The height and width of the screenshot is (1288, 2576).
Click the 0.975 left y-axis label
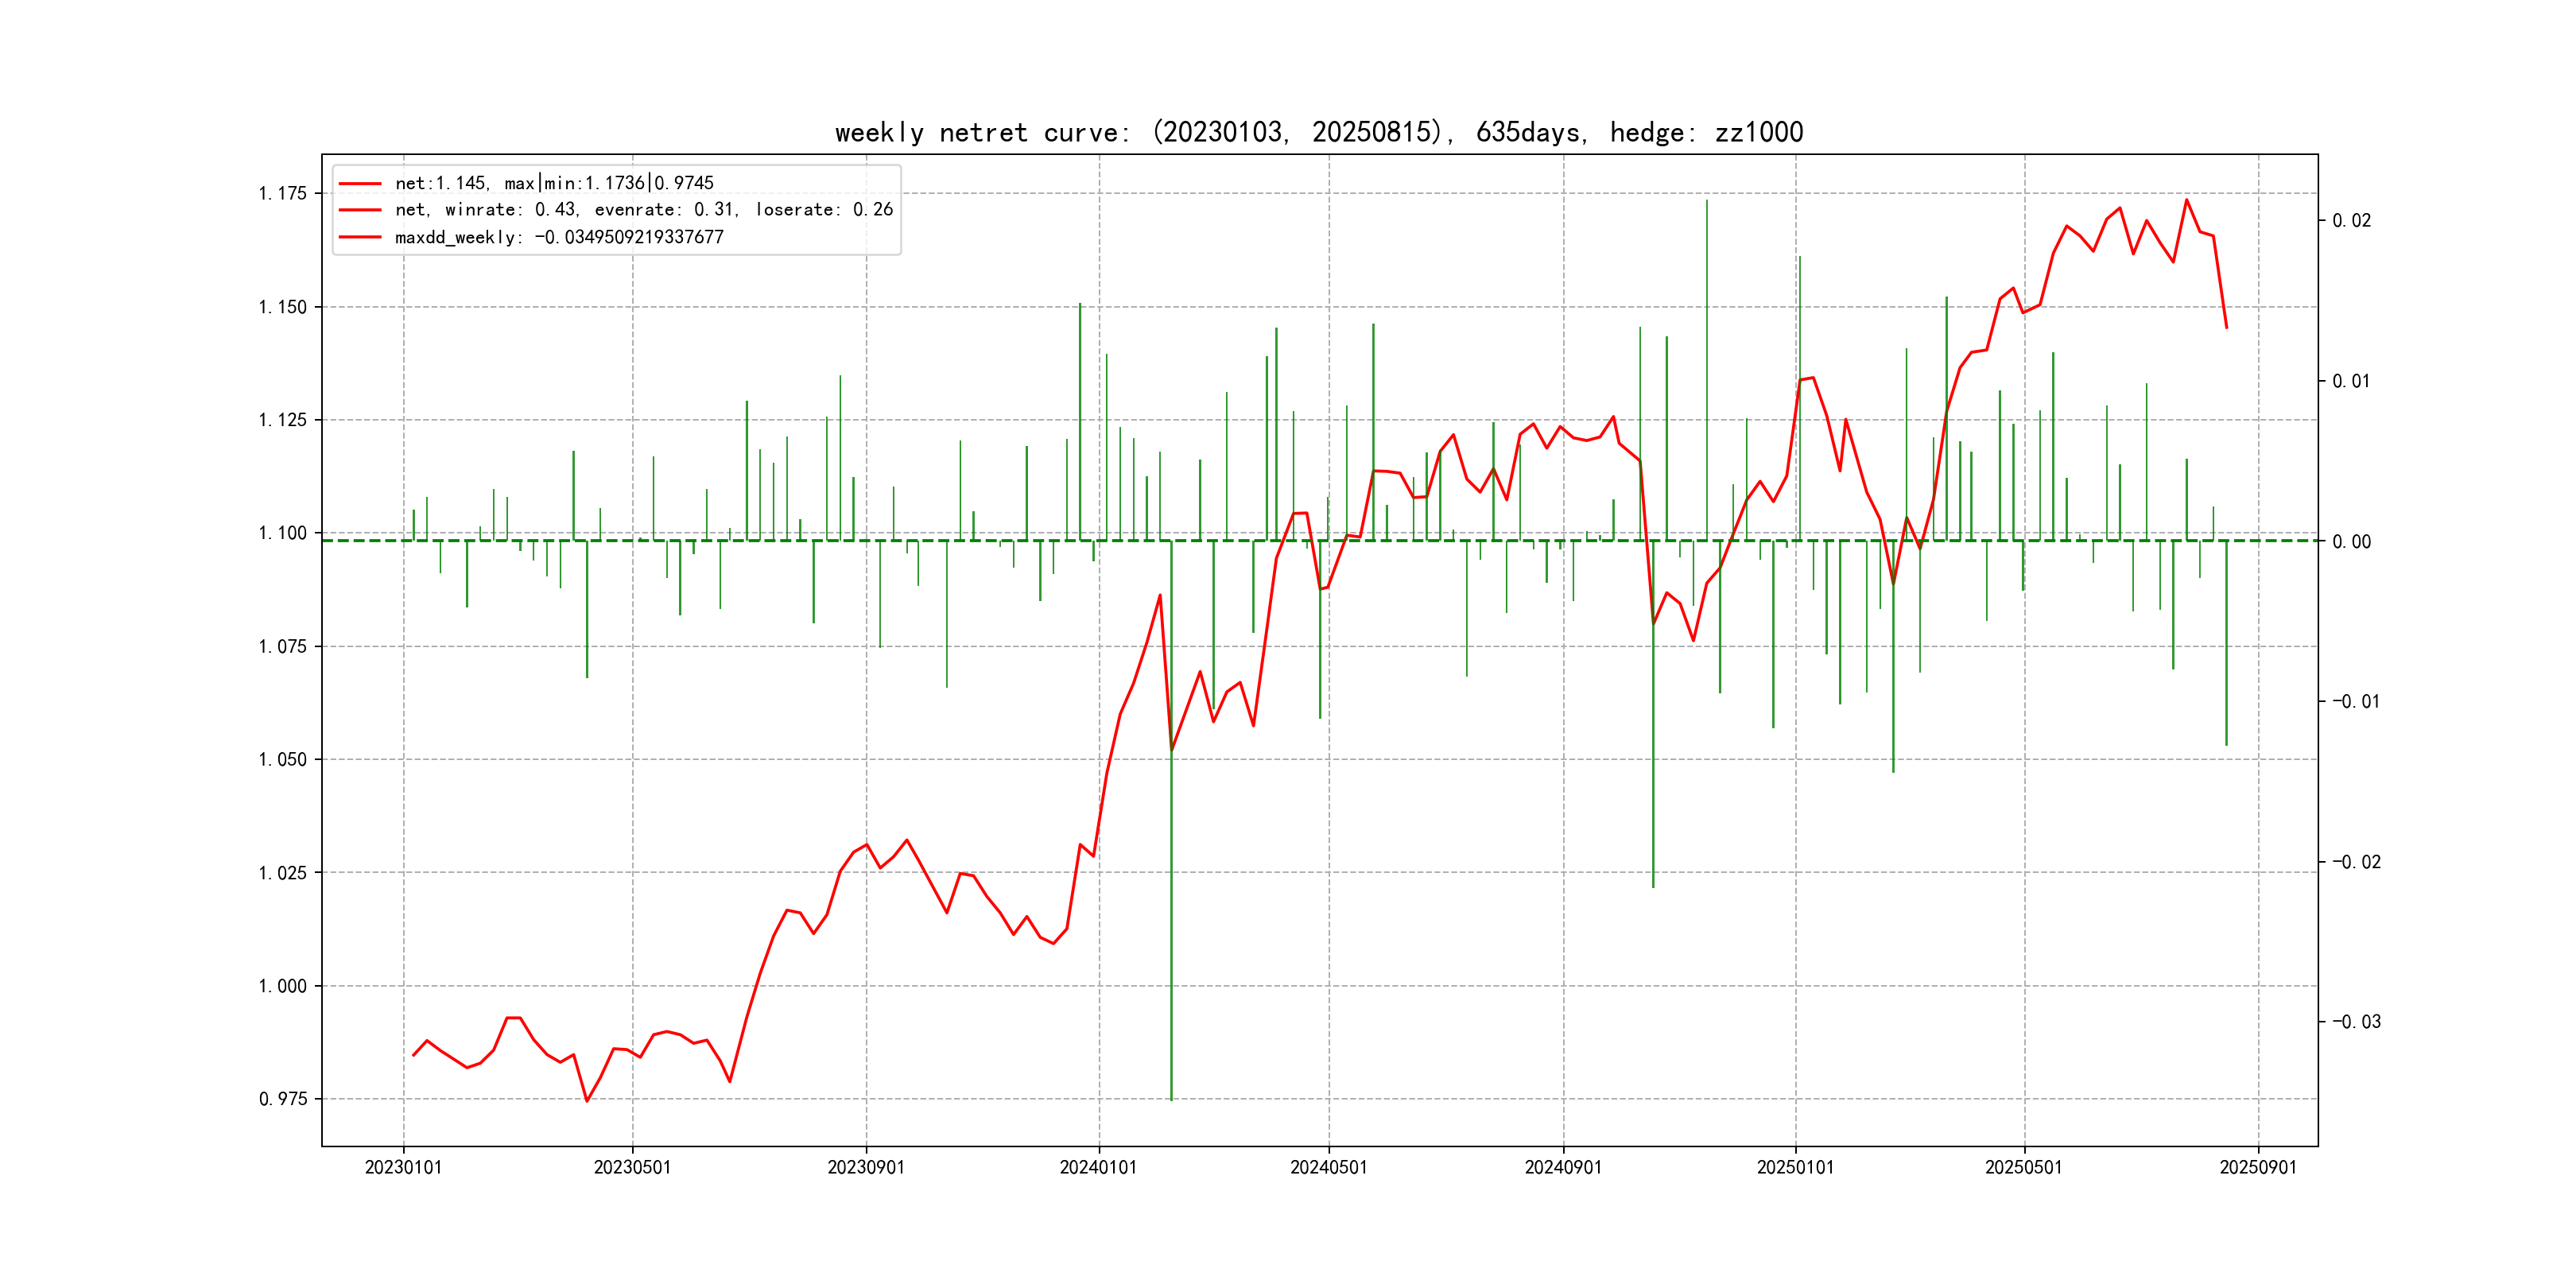tap(283, 1099)
